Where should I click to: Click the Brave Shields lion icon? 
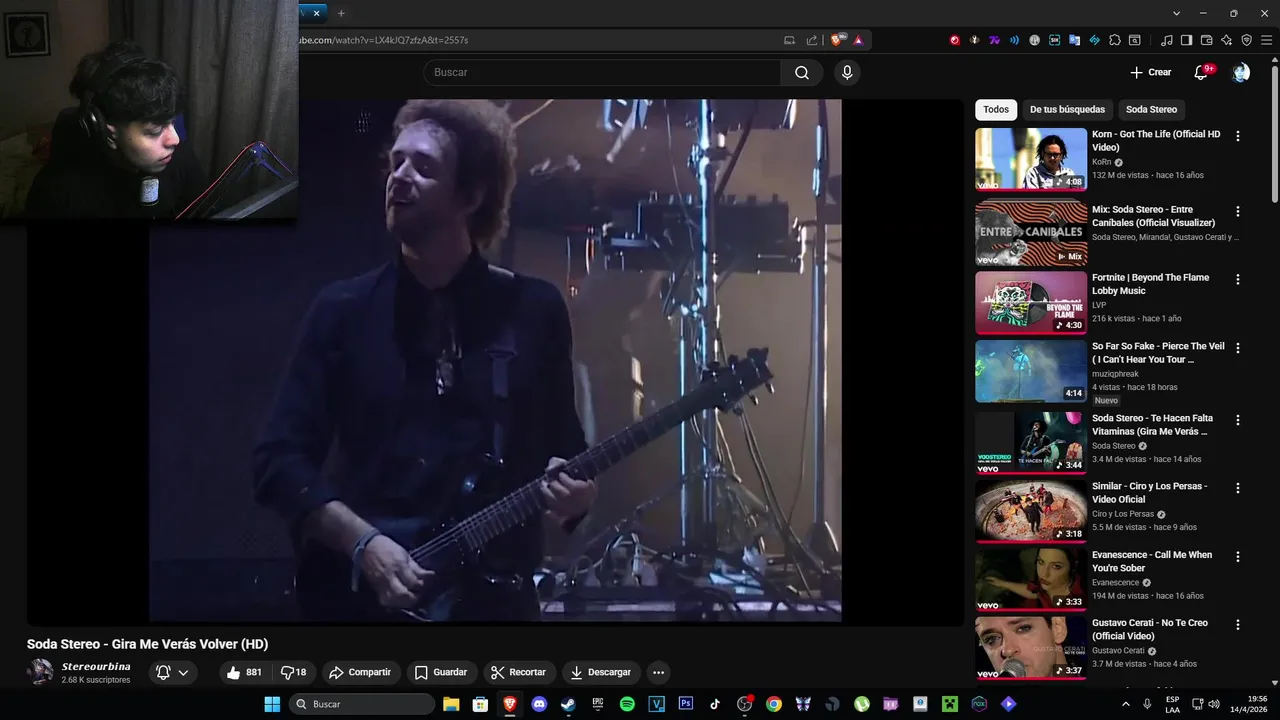(836, 40)
